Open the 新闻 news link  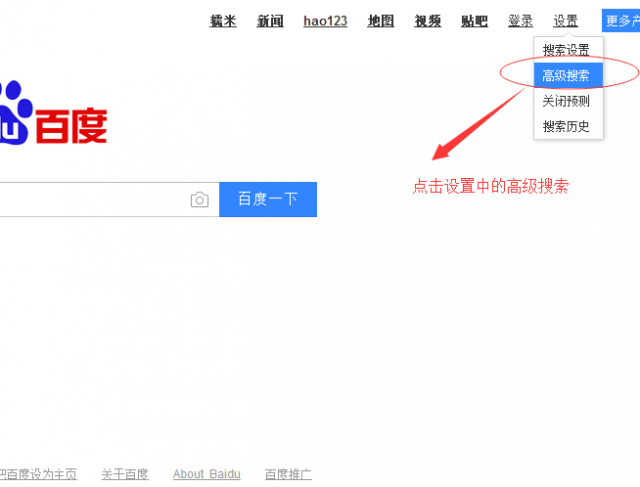tap(270, 21)
